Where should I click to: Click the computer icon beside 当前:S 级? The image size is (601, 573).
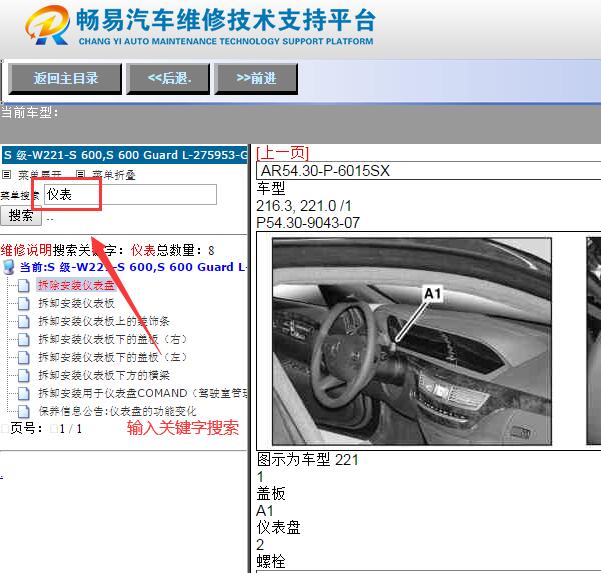(x=8, y=267)
